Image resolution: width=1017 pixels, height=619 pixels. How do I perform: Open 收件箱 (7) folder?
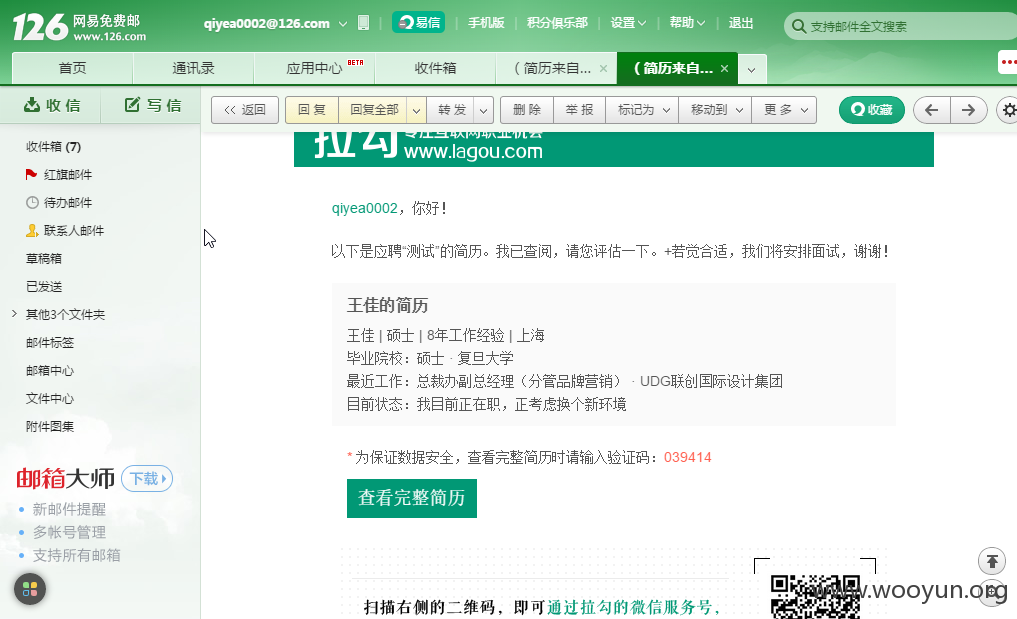pyautogui.click(x=53, y=147)
